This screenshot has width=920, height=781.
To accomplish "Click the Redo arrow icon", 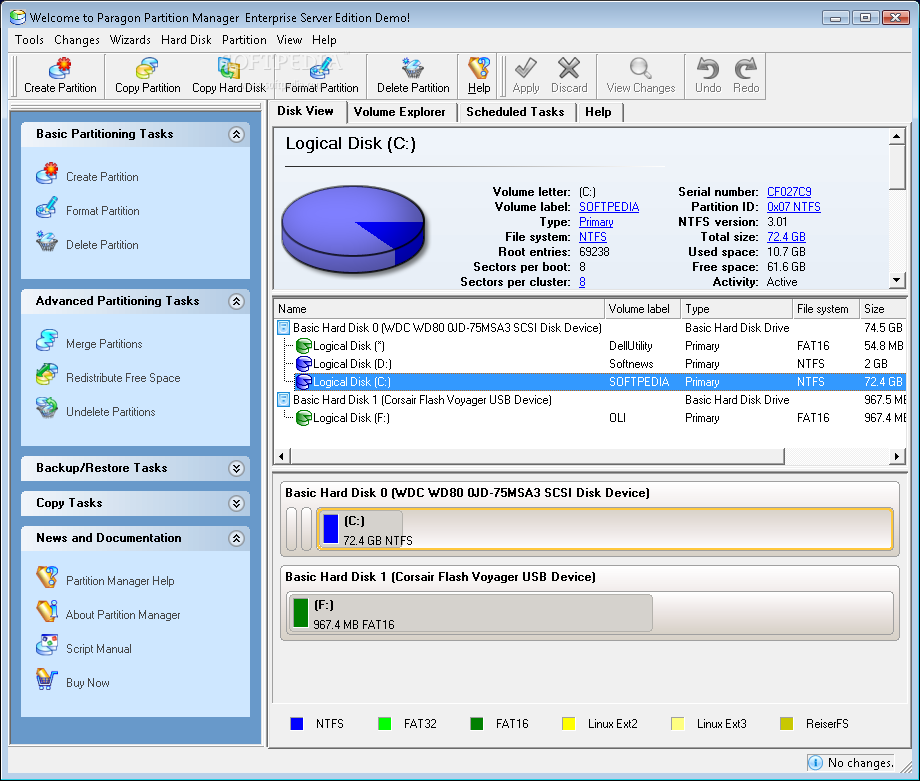I will pos(746,69).
